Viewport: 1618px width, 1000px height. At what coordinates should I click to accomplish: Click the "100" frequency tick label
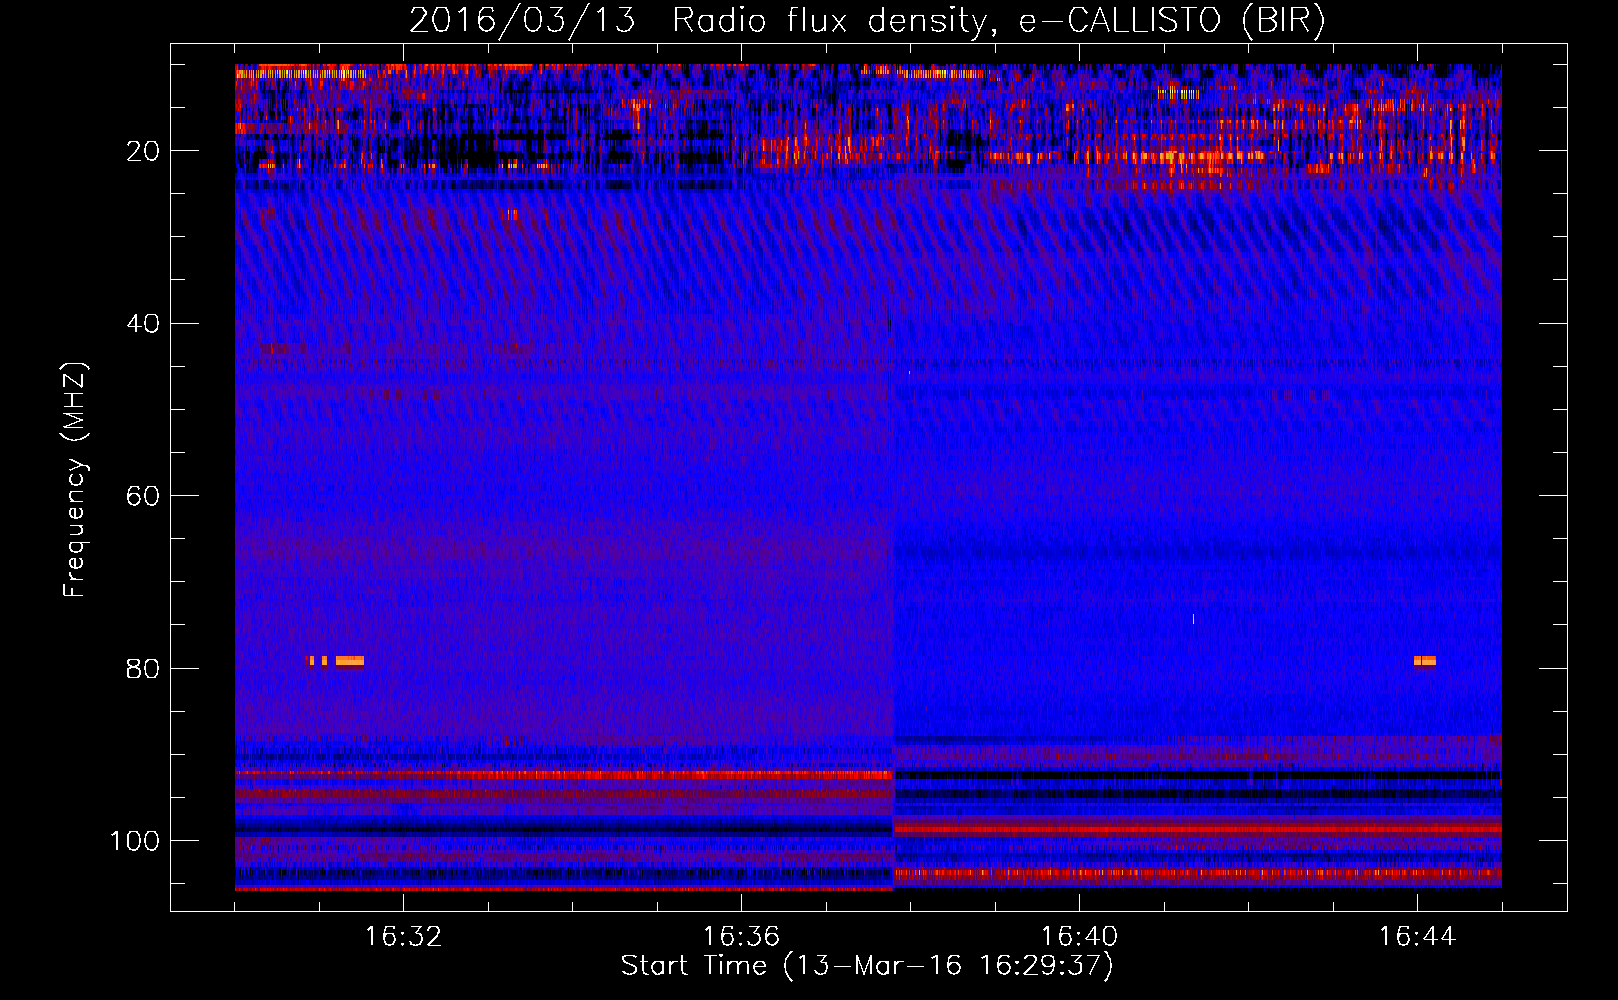coord(135,841)
